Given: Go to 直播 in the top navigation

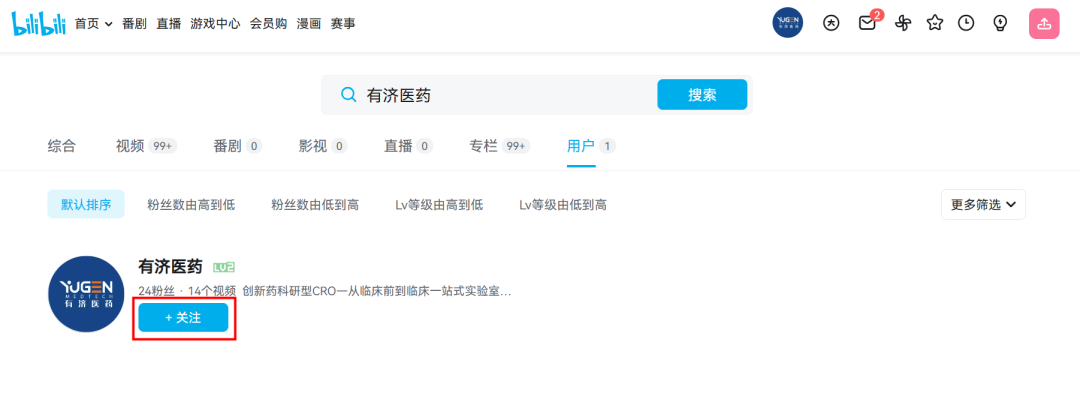Looking at the screenshot, I should point(169,23).
